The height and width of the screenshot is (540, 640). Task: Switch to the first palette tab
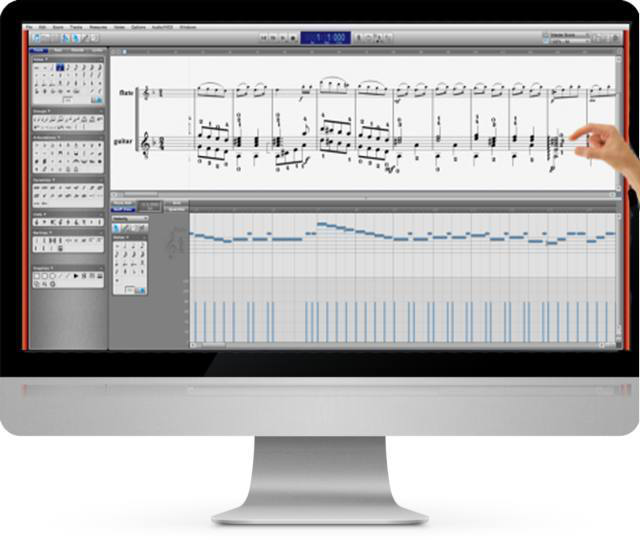tap(39, 49)
